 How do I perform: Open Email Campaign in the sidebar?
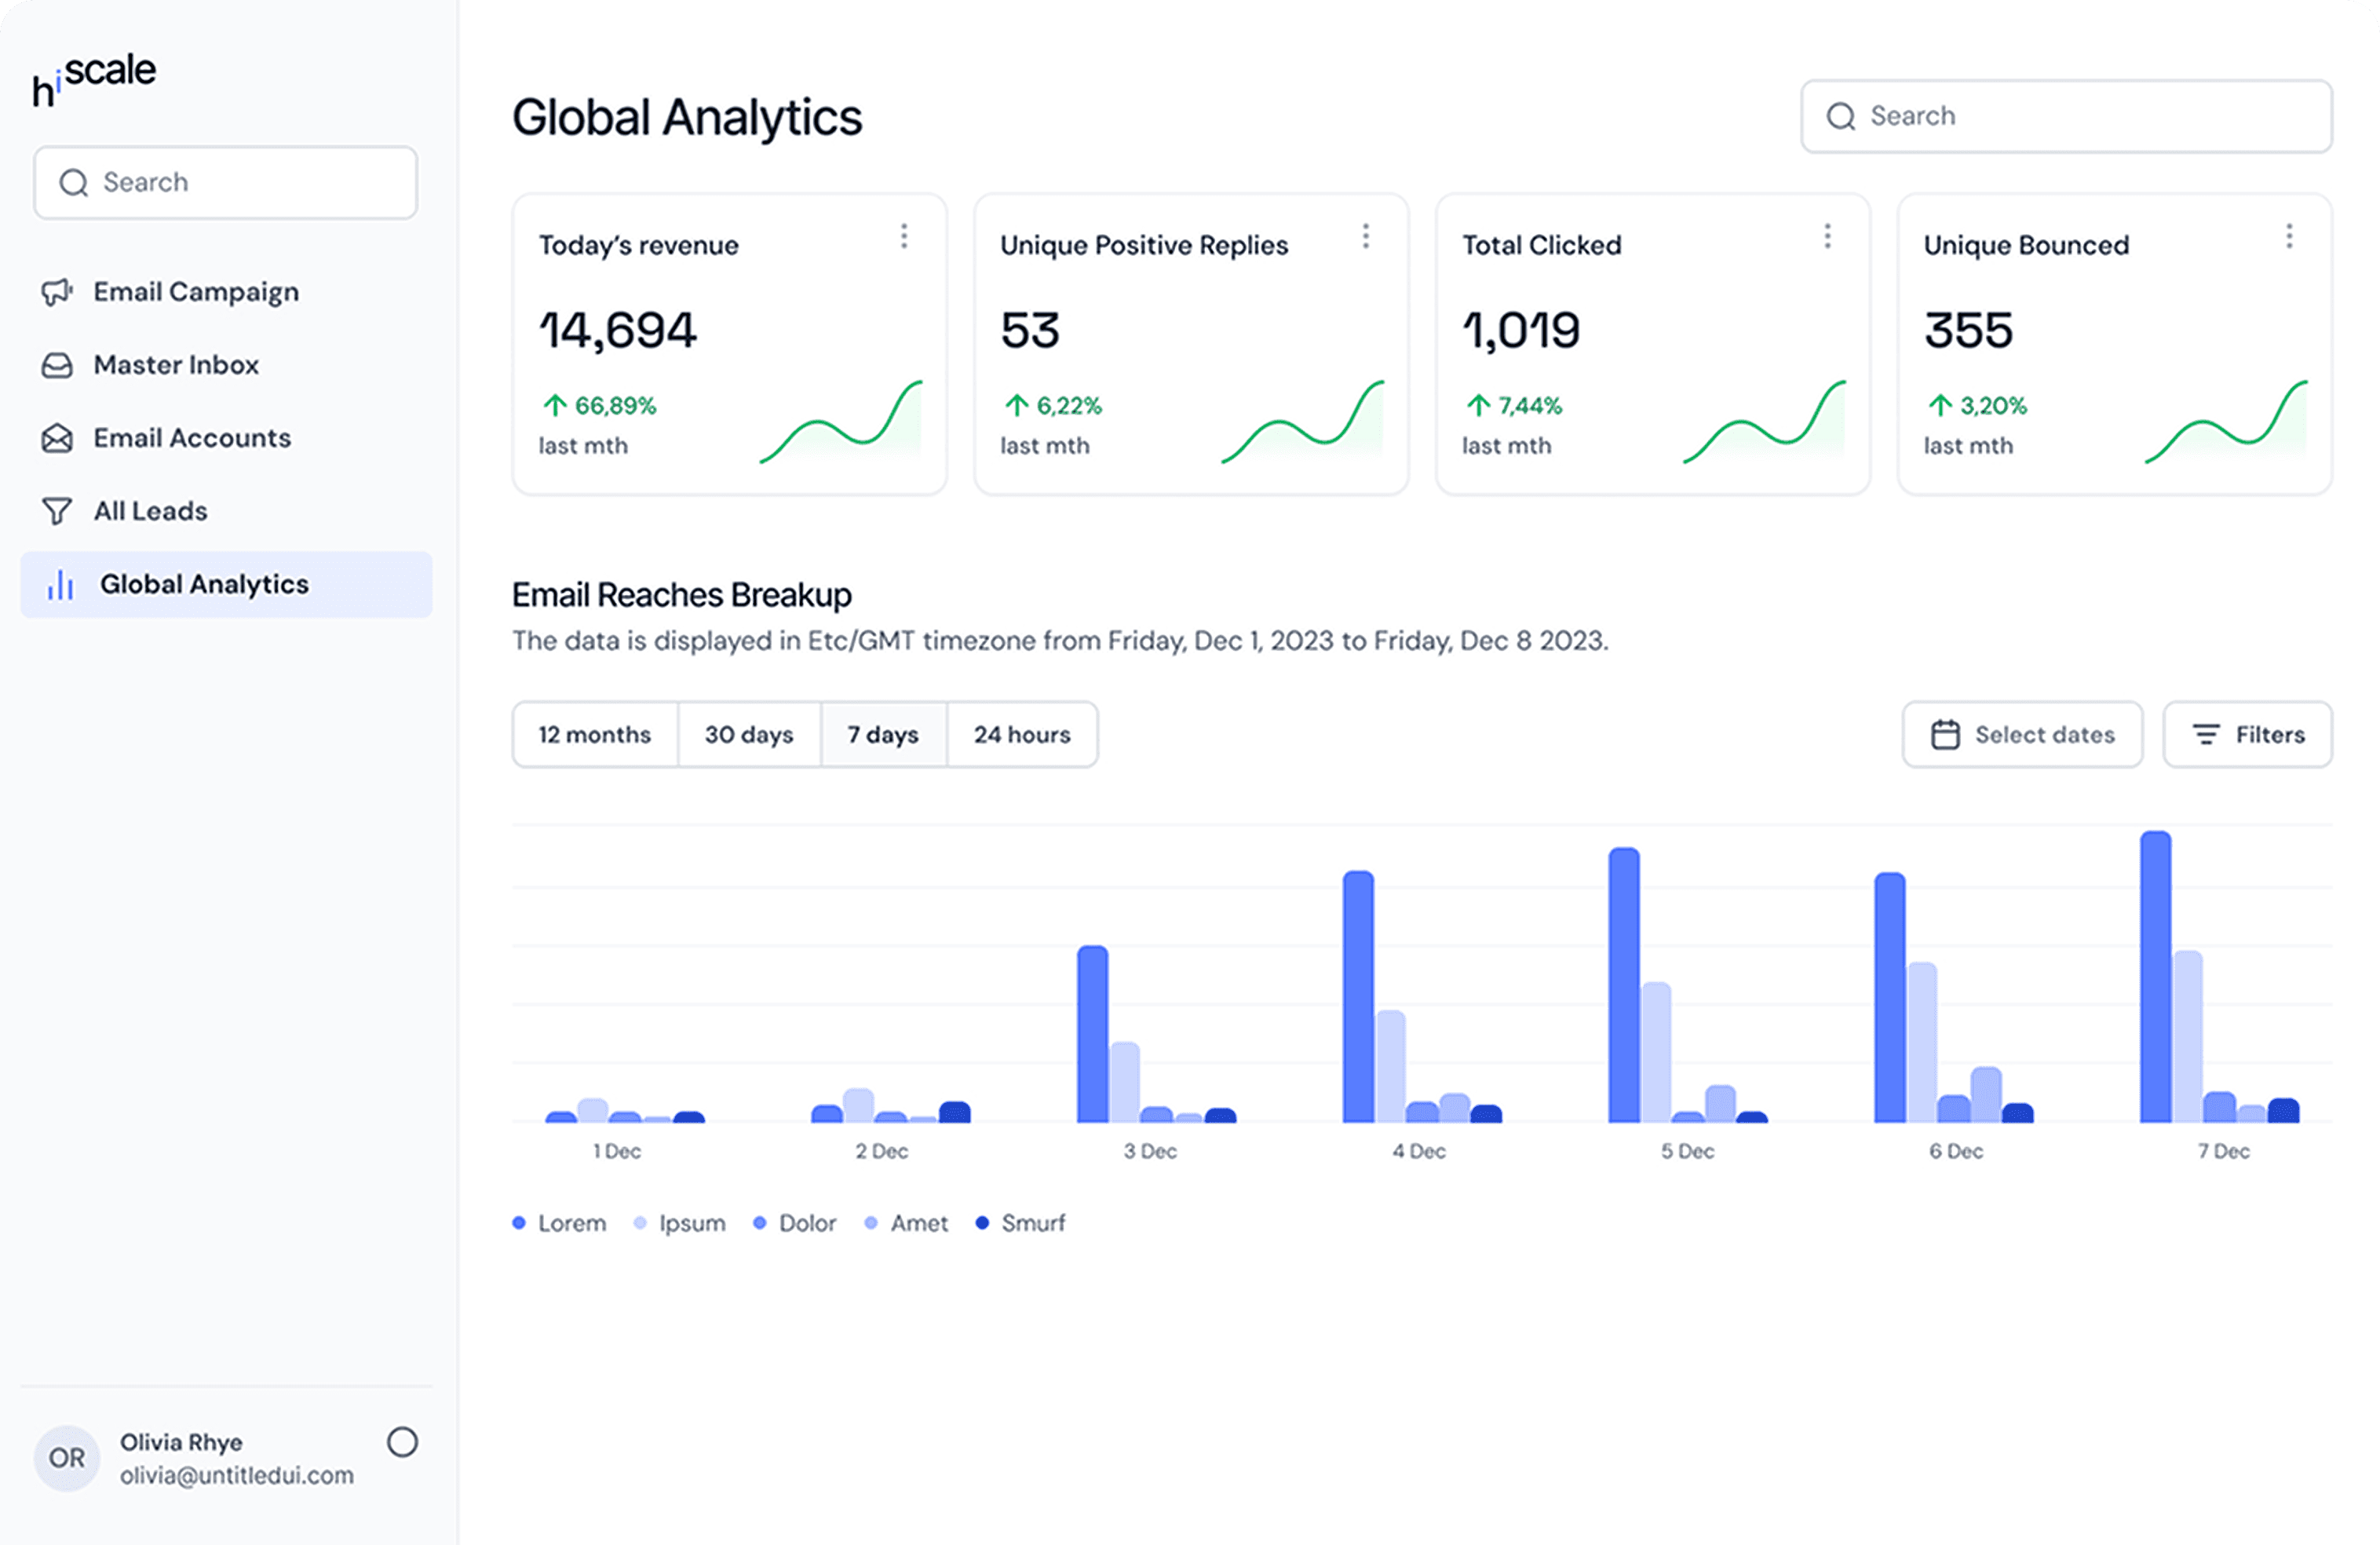[x=226, y=292]
